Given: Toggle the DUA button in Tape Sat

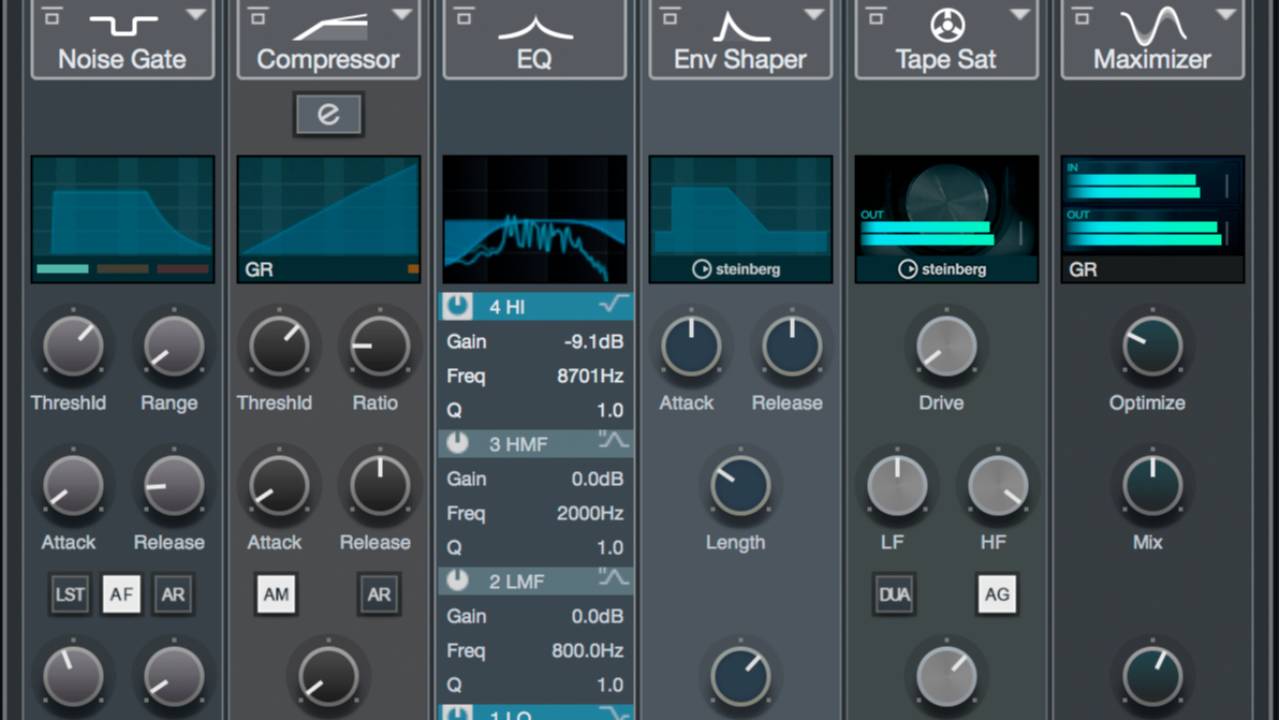Looking at the screenshot, I should [894, 595].
